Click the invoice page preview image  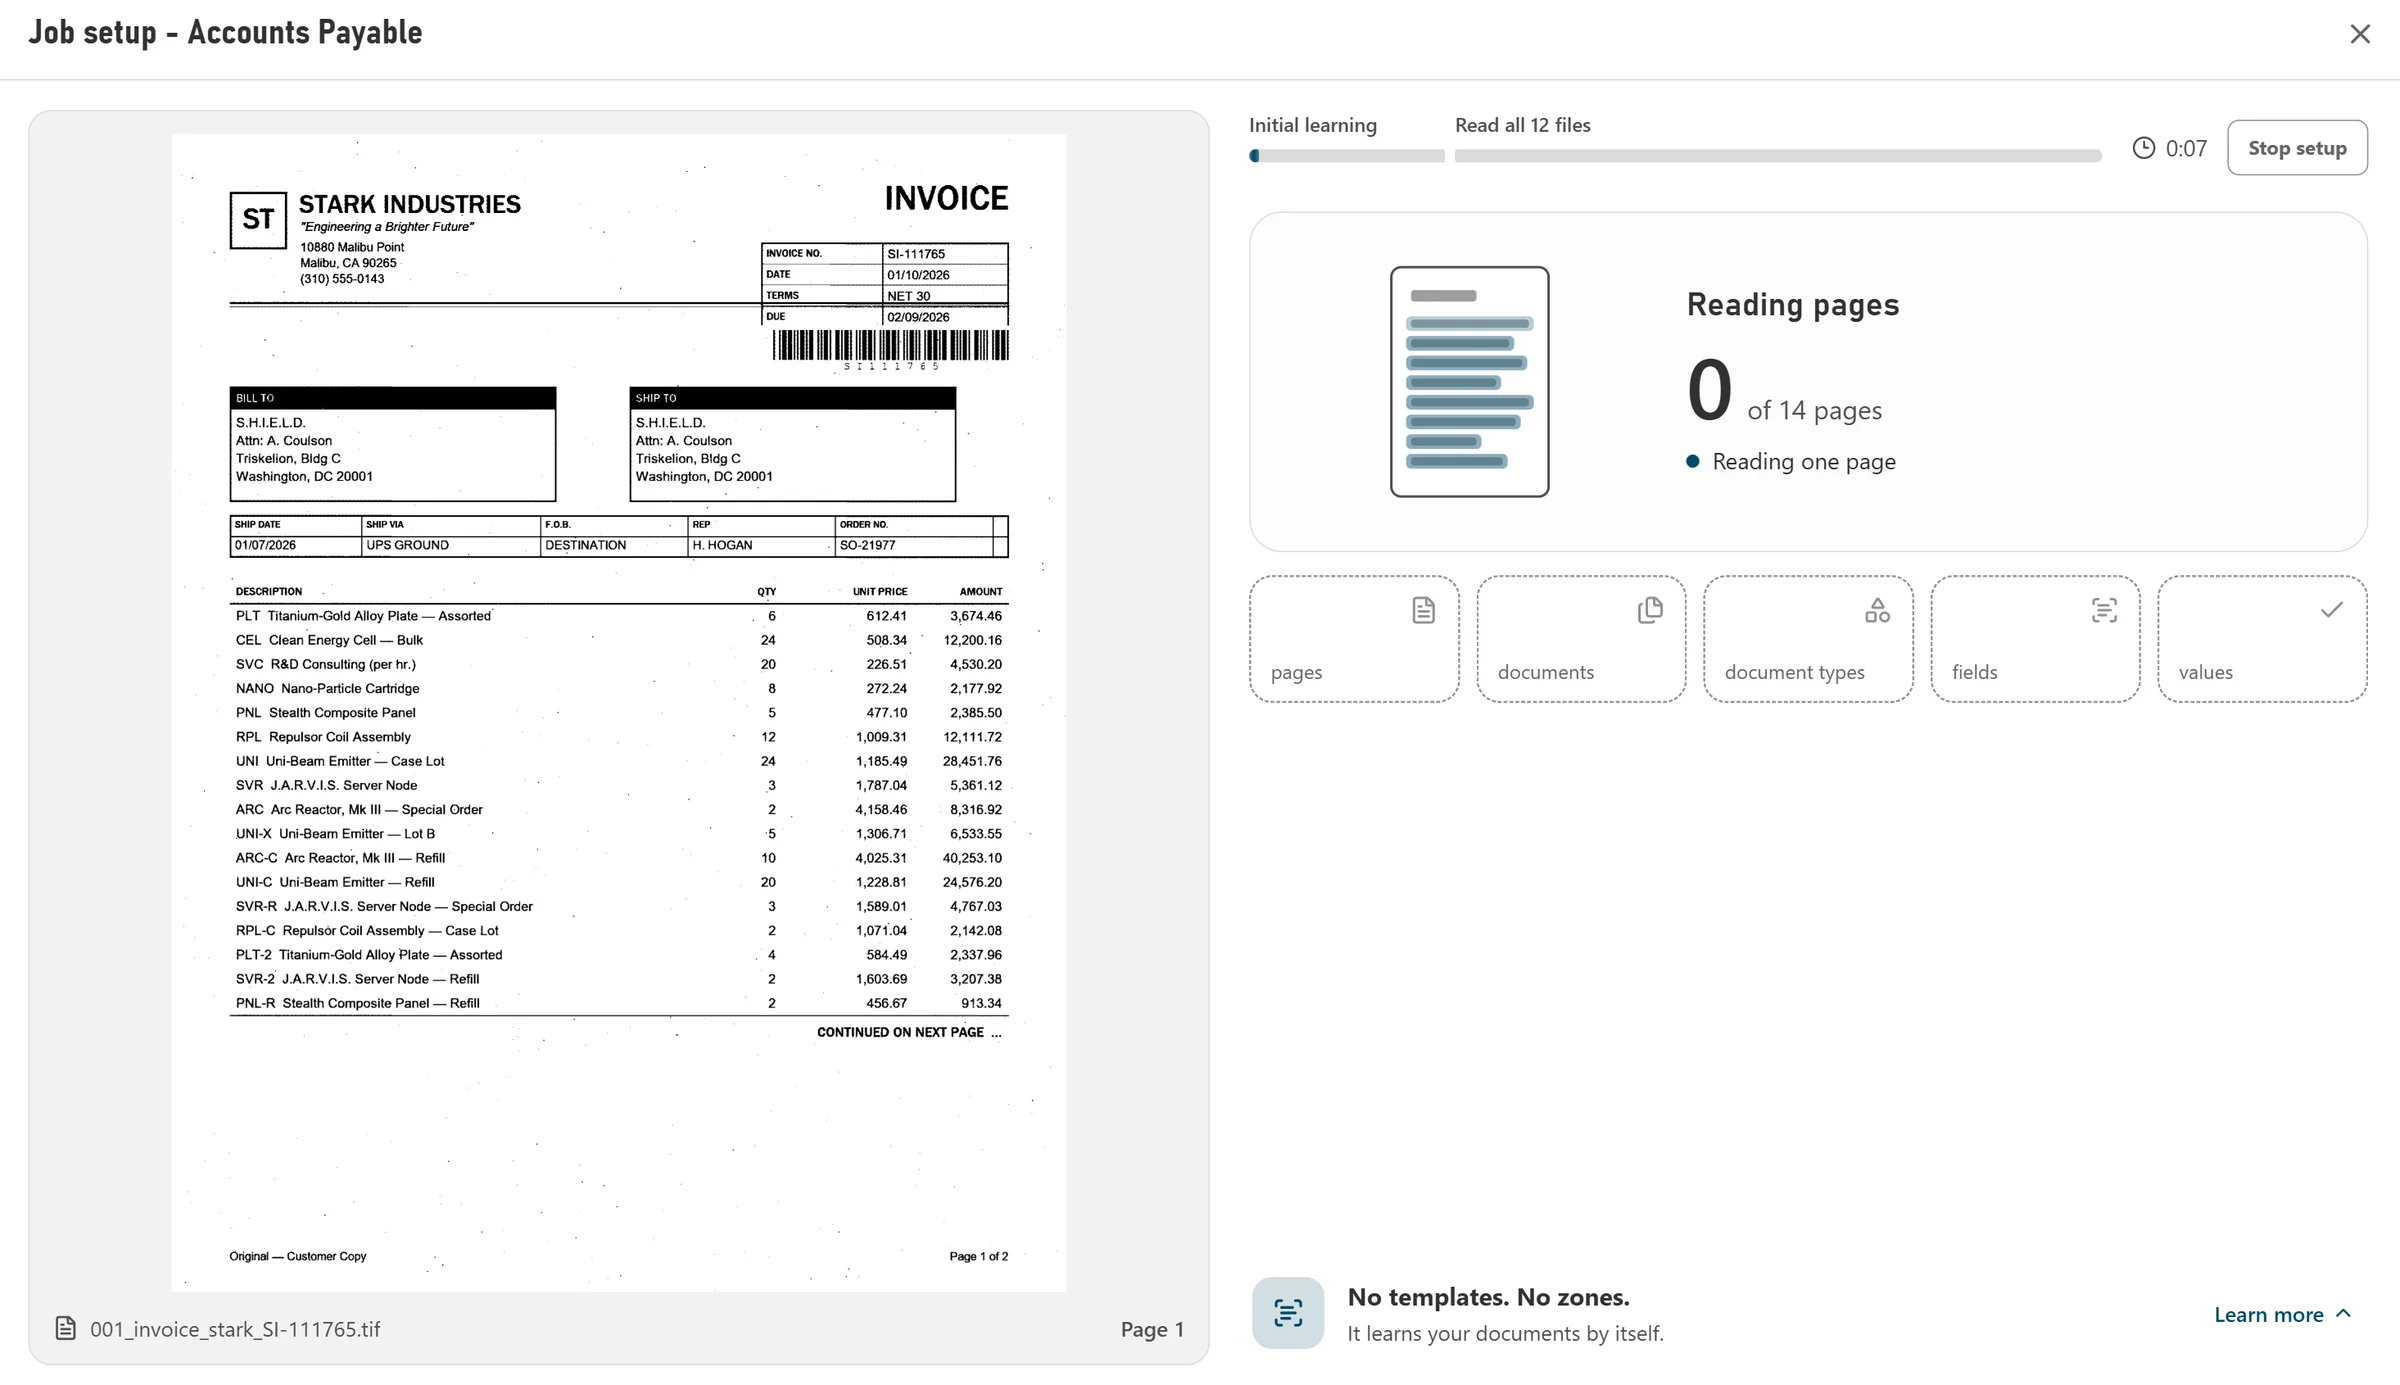(619, 712)
